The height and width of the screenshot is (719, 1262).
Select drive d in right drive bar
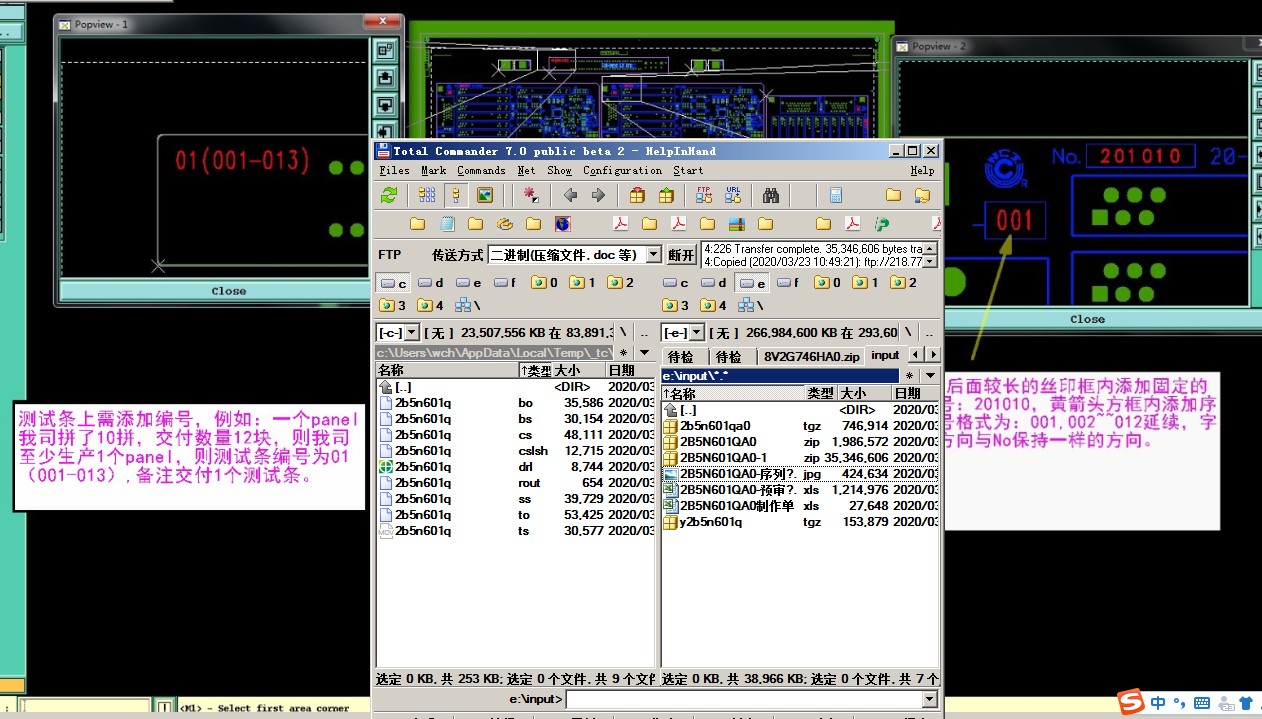pos(713,283)
